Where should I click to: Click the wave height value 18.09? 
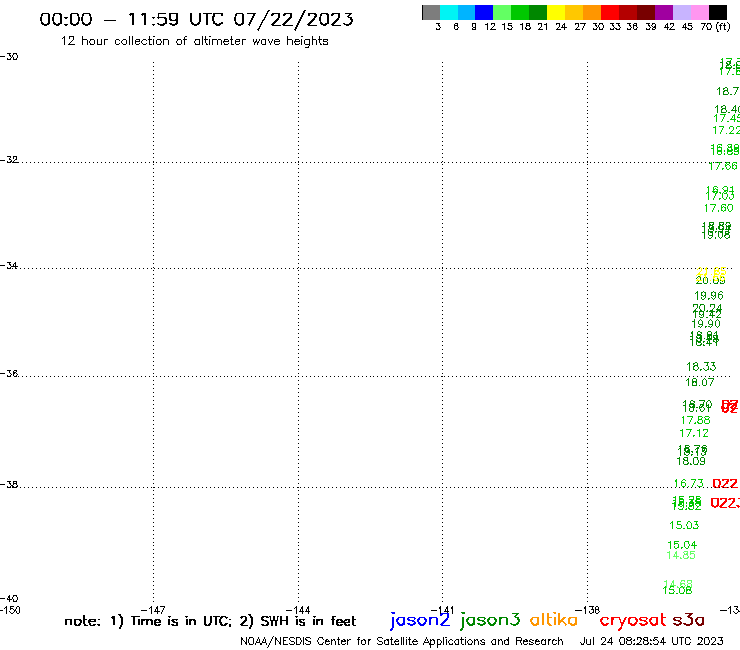coord(691,461)
